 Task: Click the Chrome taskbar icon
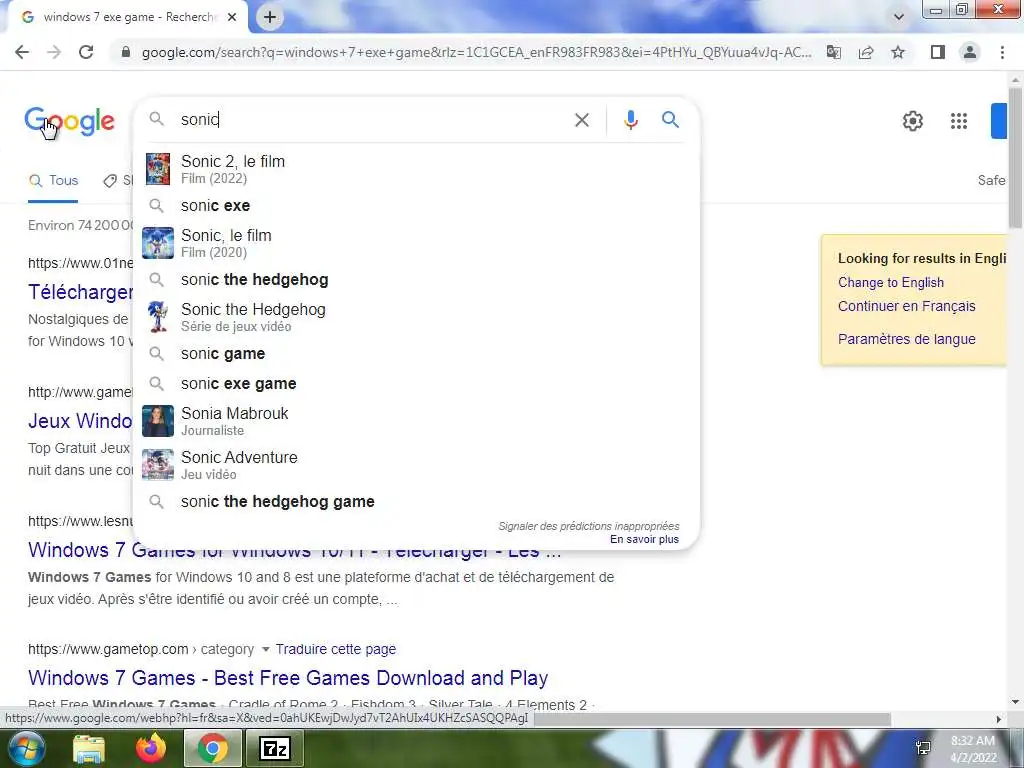[x=212, y=748]
